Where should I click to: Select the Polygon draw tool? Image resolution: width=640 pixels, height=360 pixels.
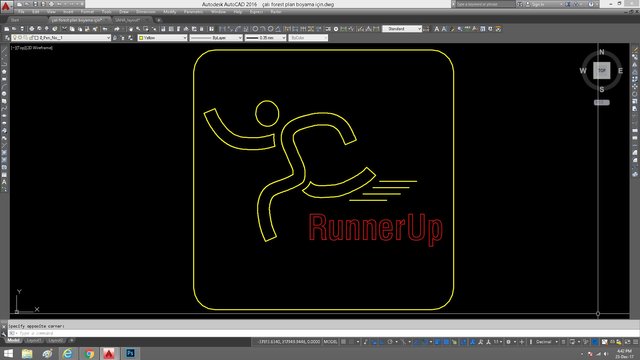tap(4, 71)
